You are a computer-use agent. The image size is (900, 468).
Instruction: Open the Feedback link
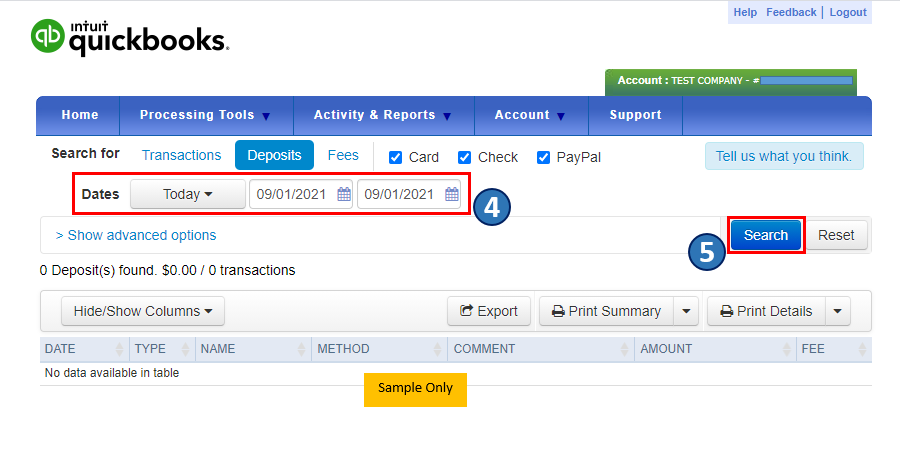click(791, 12)
